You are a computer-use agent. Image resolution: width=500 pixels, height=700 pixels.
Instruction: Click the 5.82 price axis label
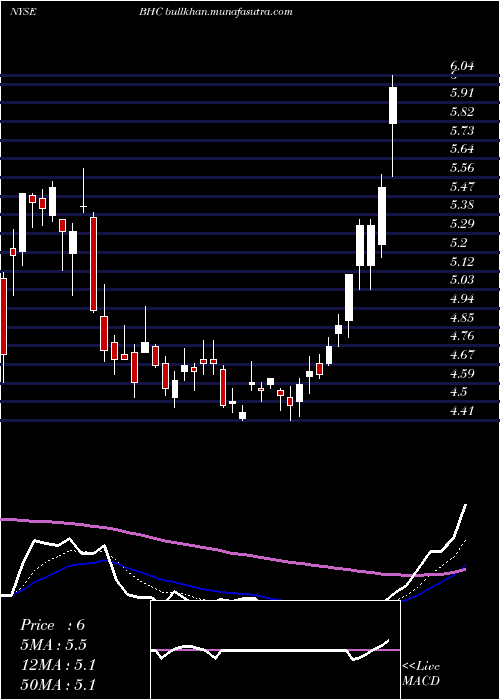462,112
